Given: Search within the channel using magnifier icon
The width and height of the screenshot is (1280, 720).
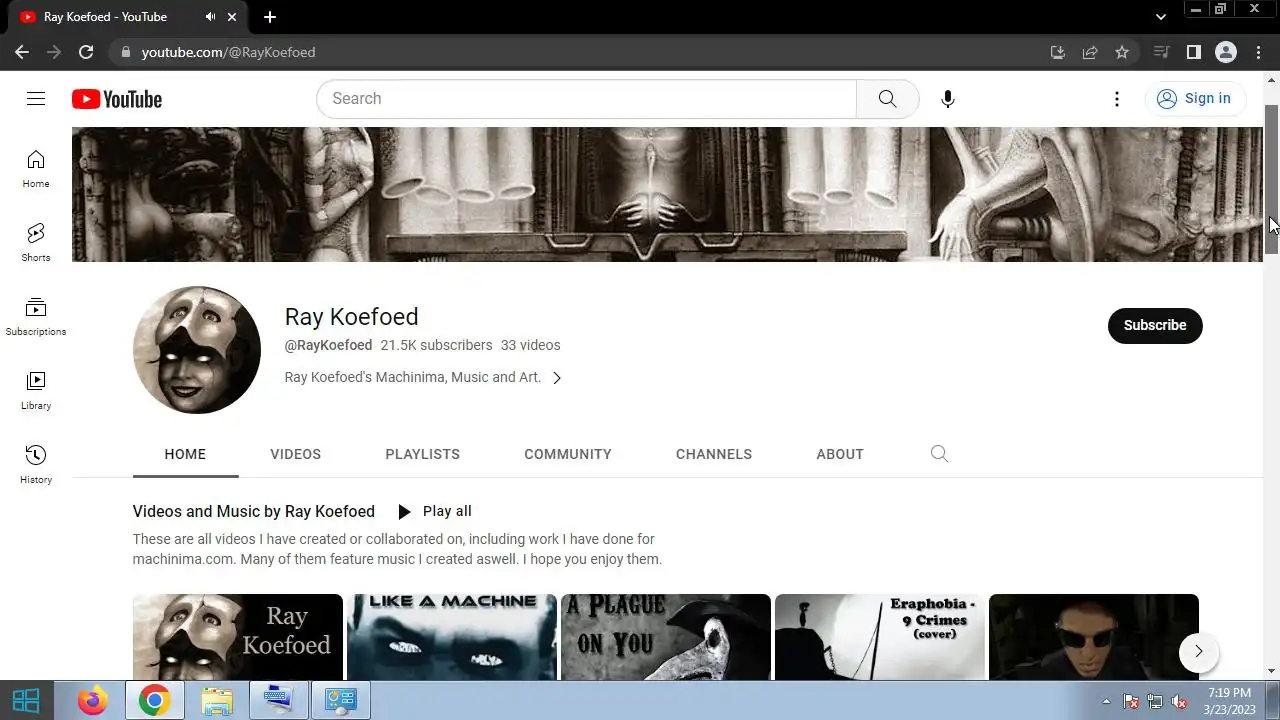Looking at the screenshot, I should (x=939, y=454).
